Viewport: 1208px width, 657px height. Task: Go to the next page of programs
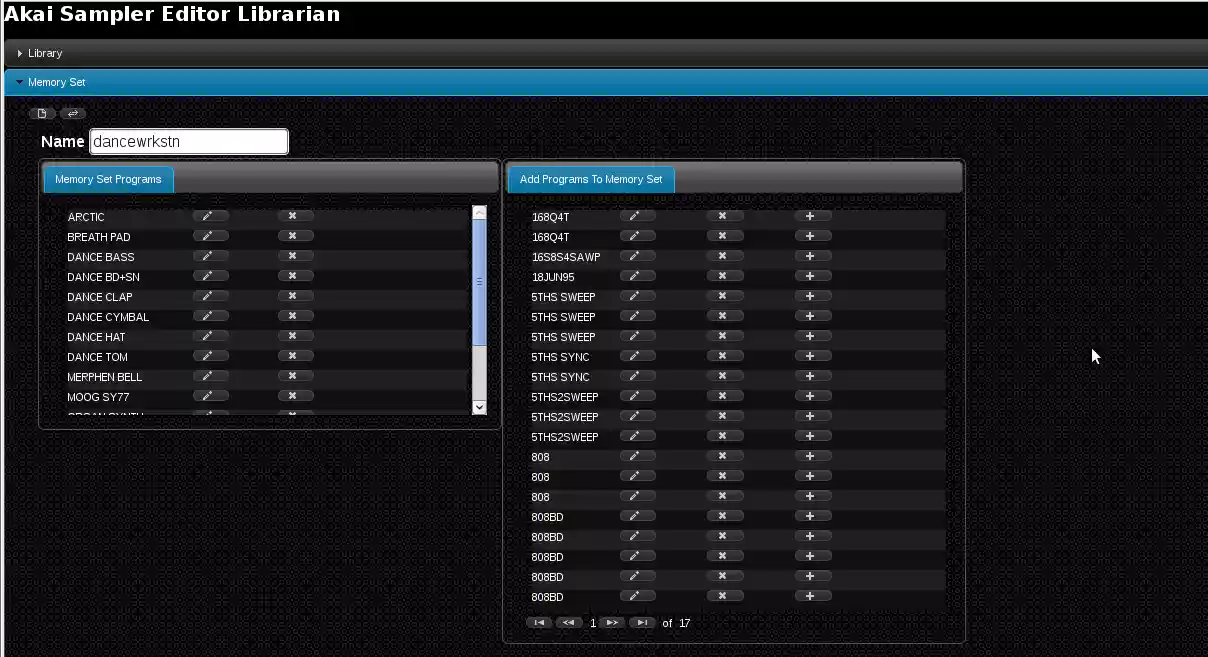613,622
